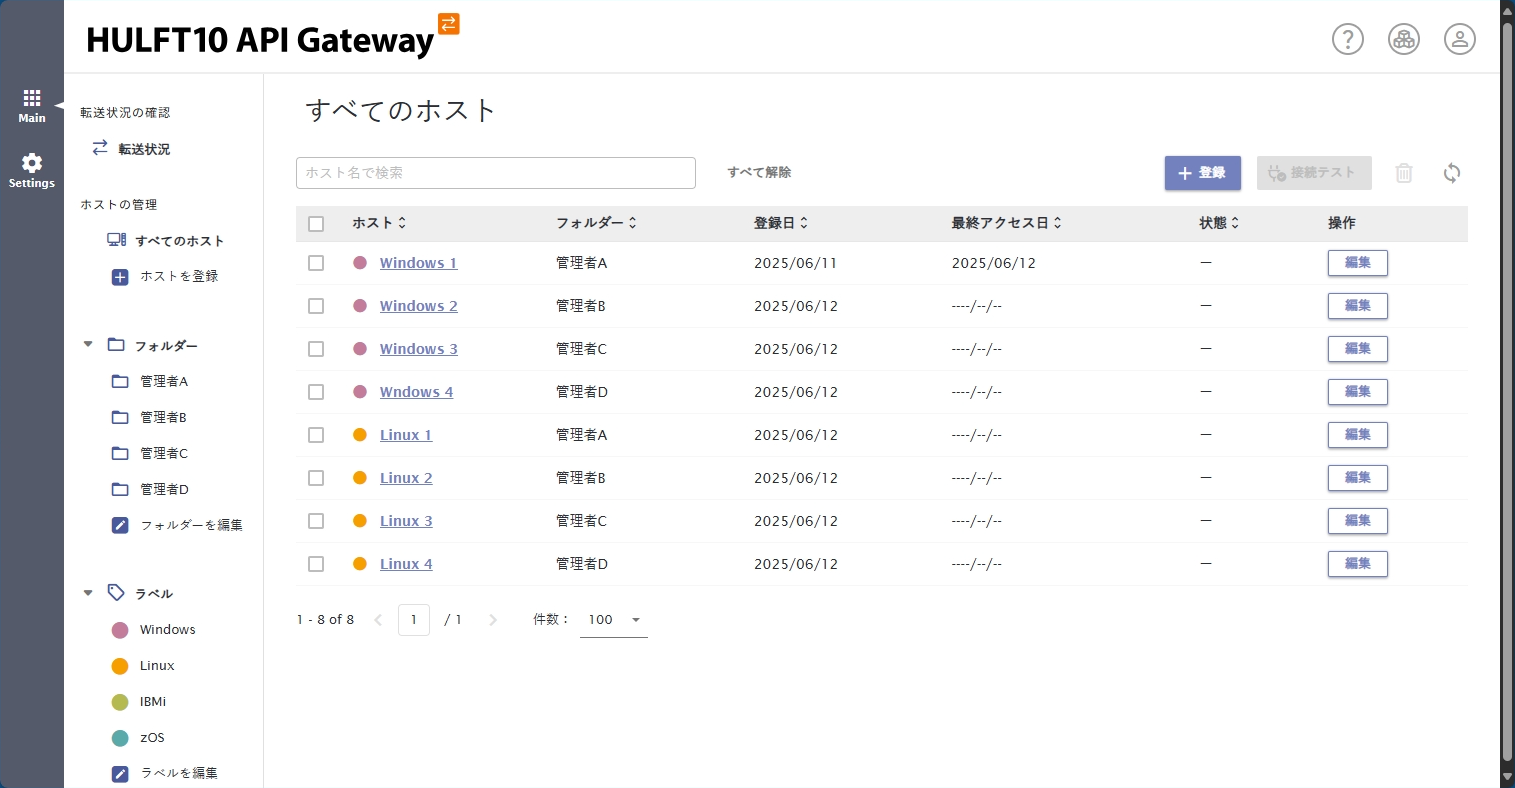Open the Windows 1 host link
The width and height of the screenshot is (1515, 788).
tap(418, 263)
